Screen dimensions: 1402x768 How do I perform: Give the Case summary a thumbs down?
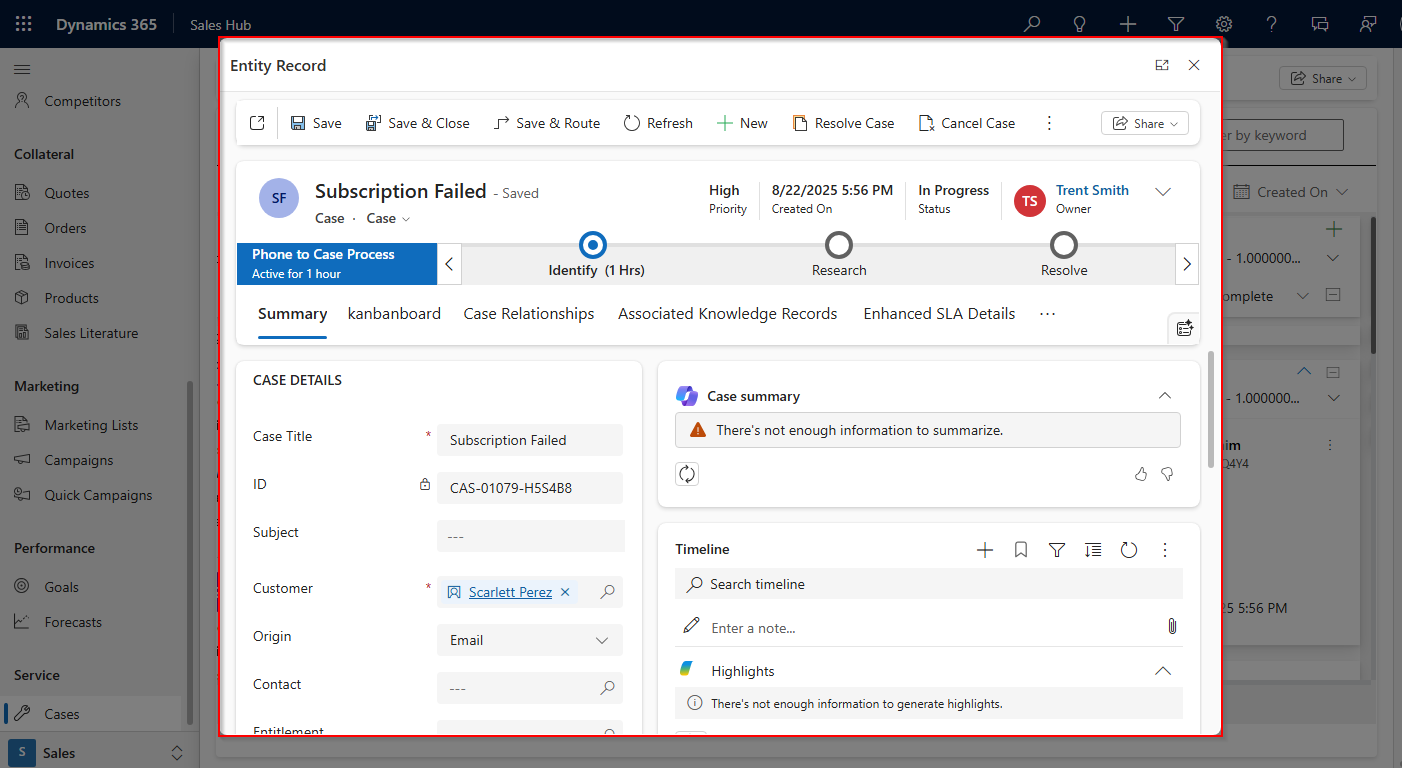(1167, 474)
